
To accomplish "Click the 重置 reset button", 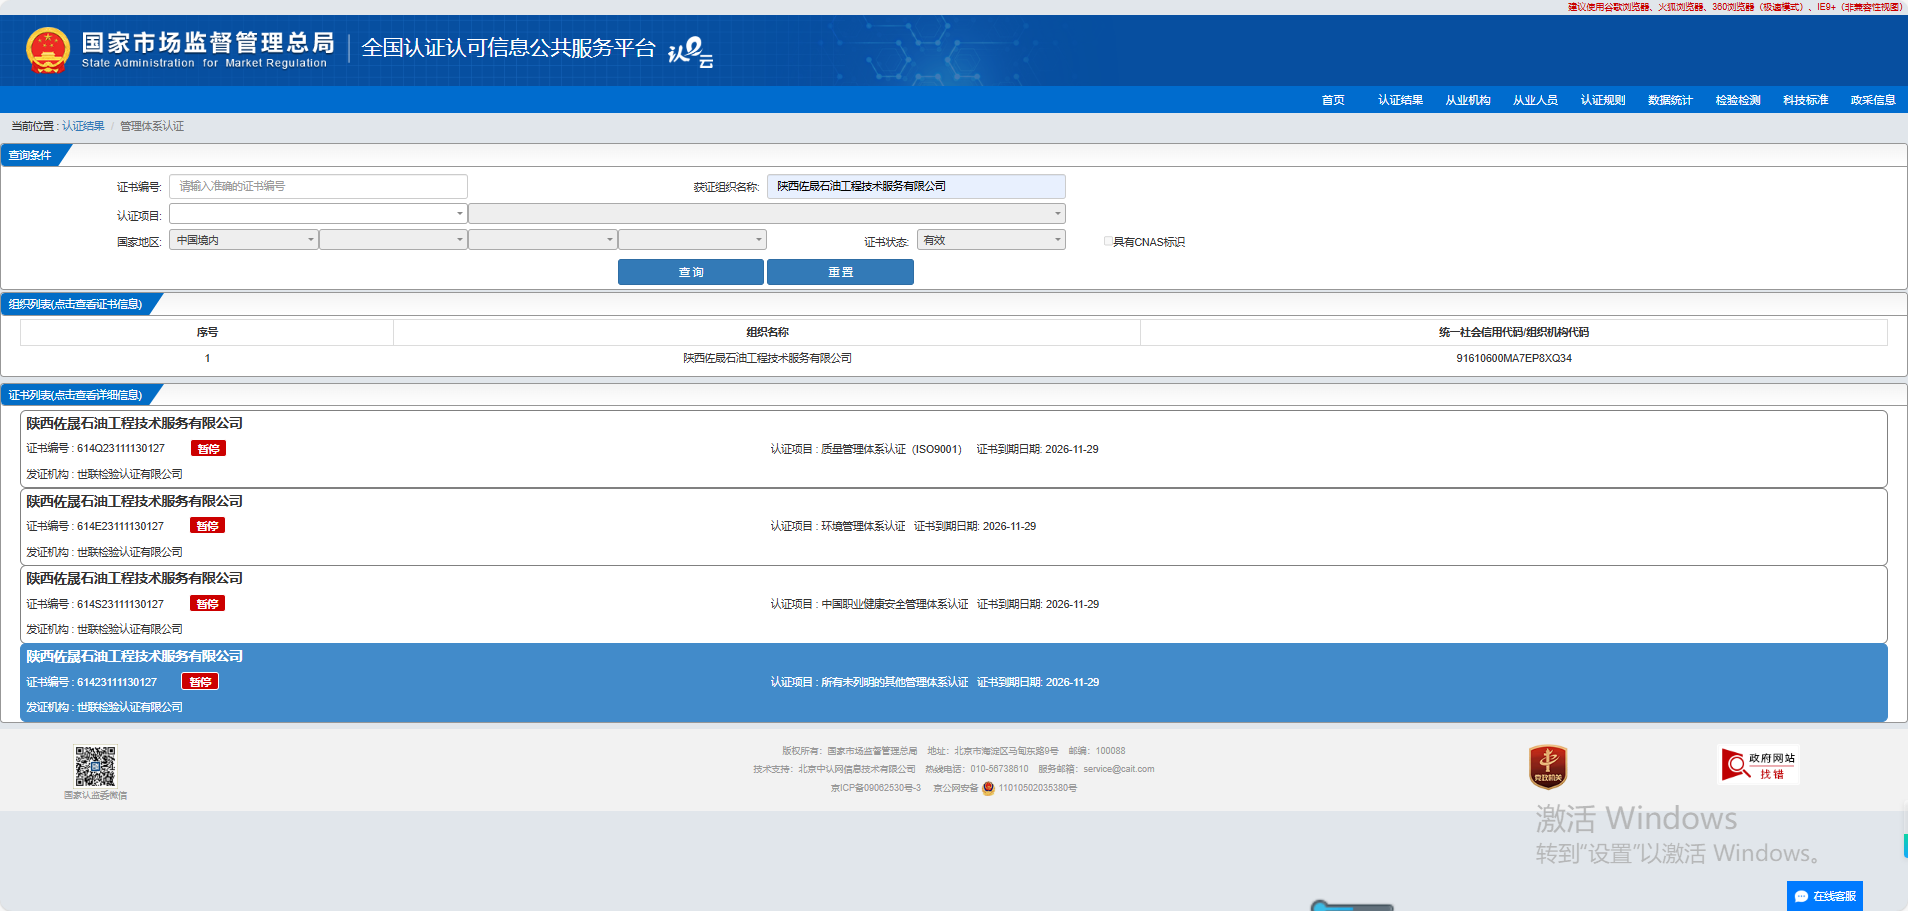I will tap(840, 272).
